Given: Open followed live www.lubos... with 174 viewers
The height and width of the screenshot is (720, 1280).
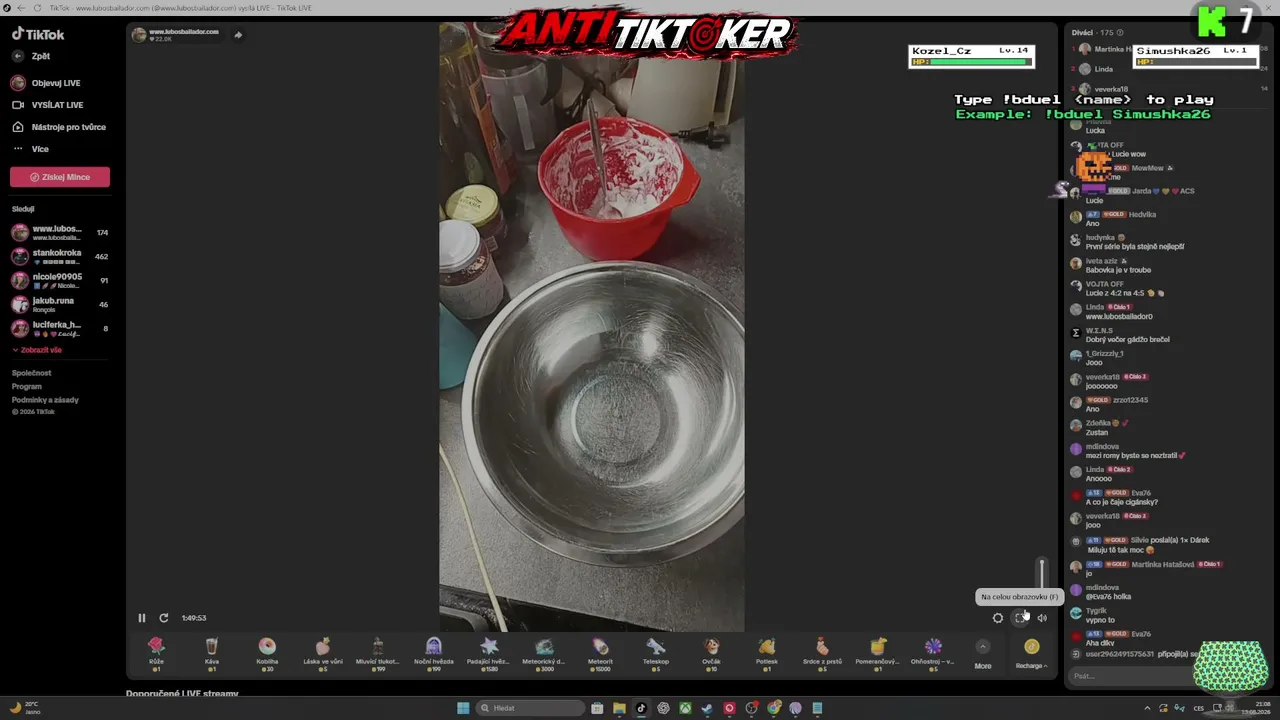Looking at the screenshot, I should [60, 233].
